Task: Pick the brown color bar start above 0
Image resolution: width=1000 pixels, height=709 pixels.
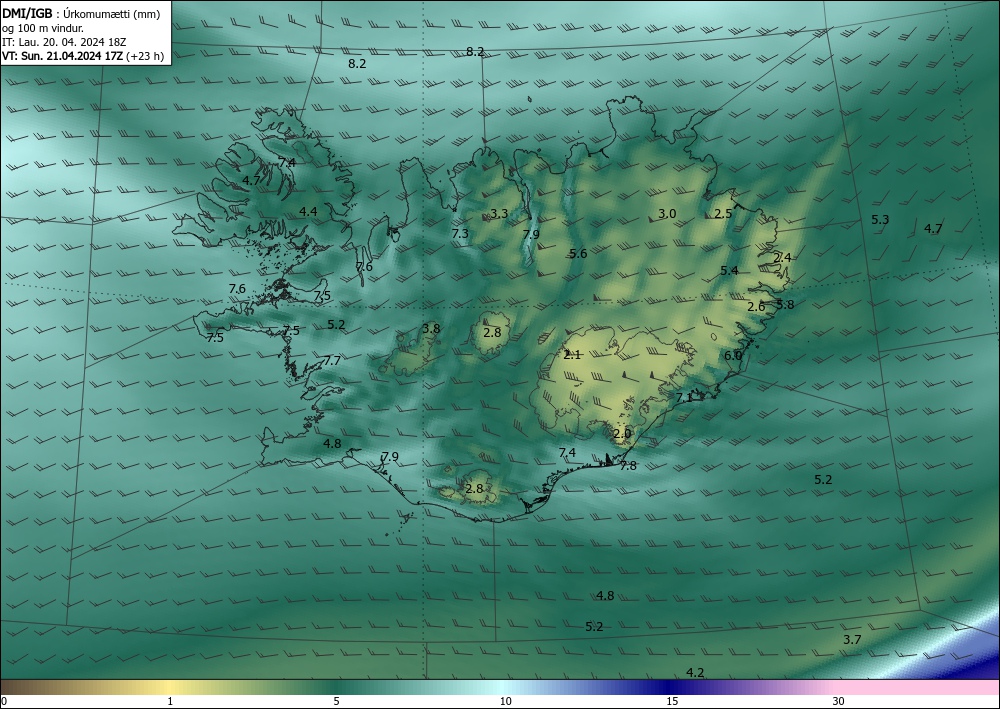Action: coord(13,687)
